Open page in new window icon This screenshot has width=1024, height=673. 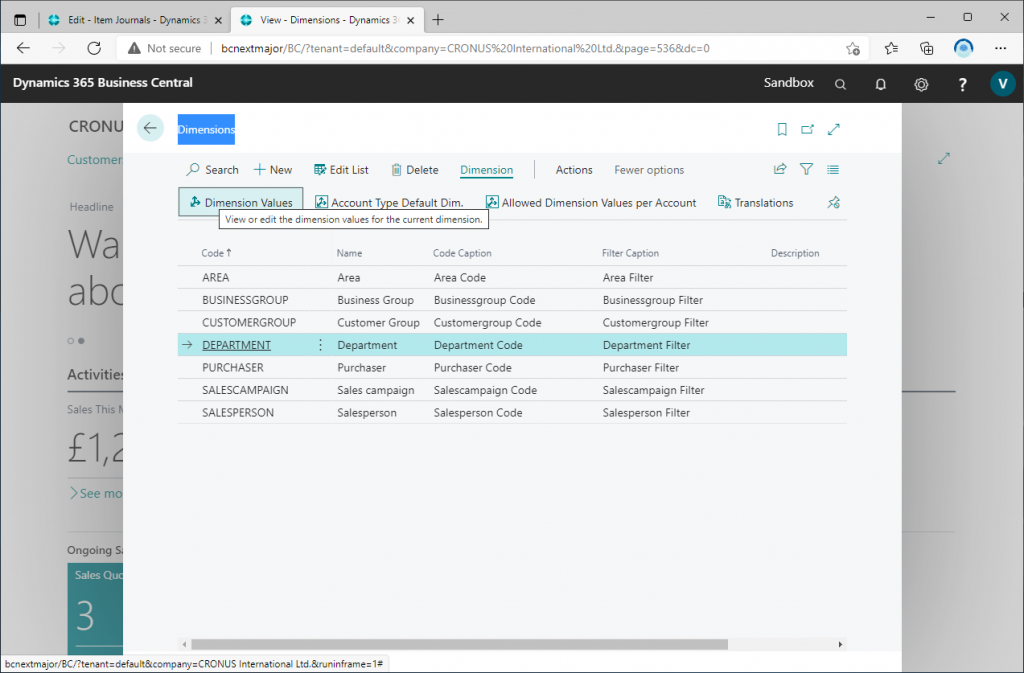[808, 129]
